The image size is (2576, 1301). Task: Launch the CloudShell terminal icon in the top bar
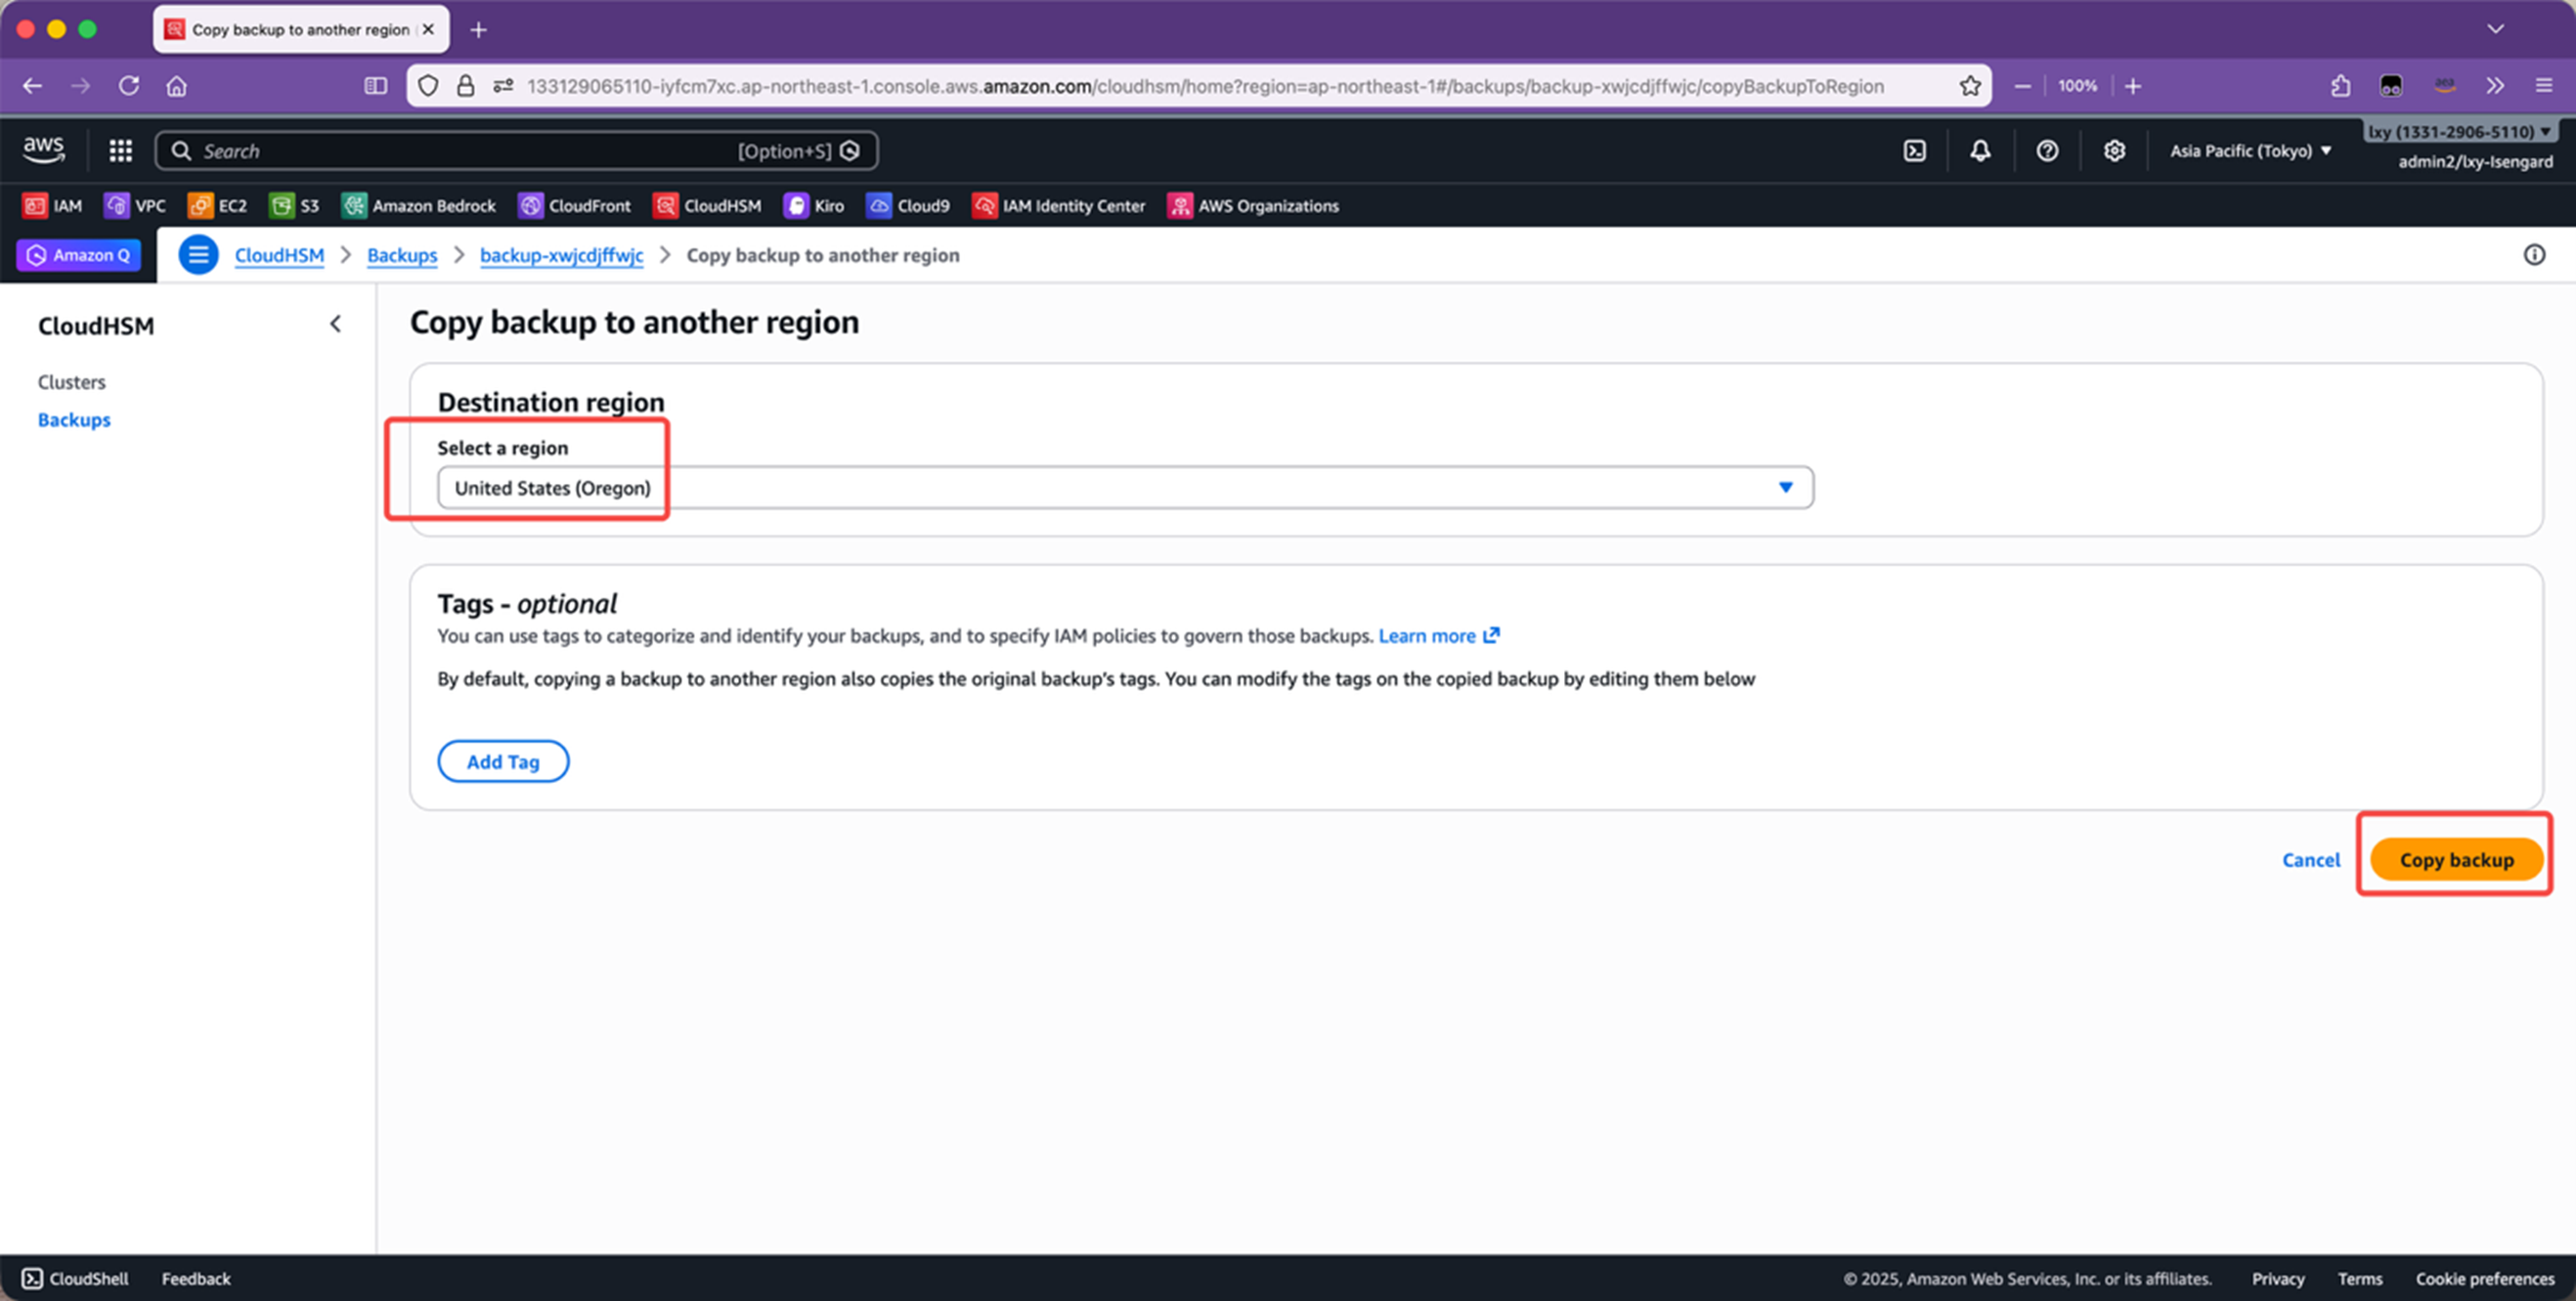tap(1914, 151)
